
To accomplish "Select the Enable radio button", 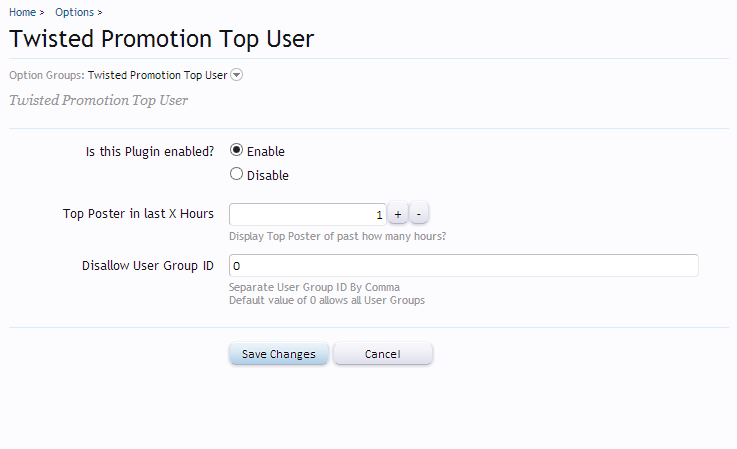I will click(236, 151).
